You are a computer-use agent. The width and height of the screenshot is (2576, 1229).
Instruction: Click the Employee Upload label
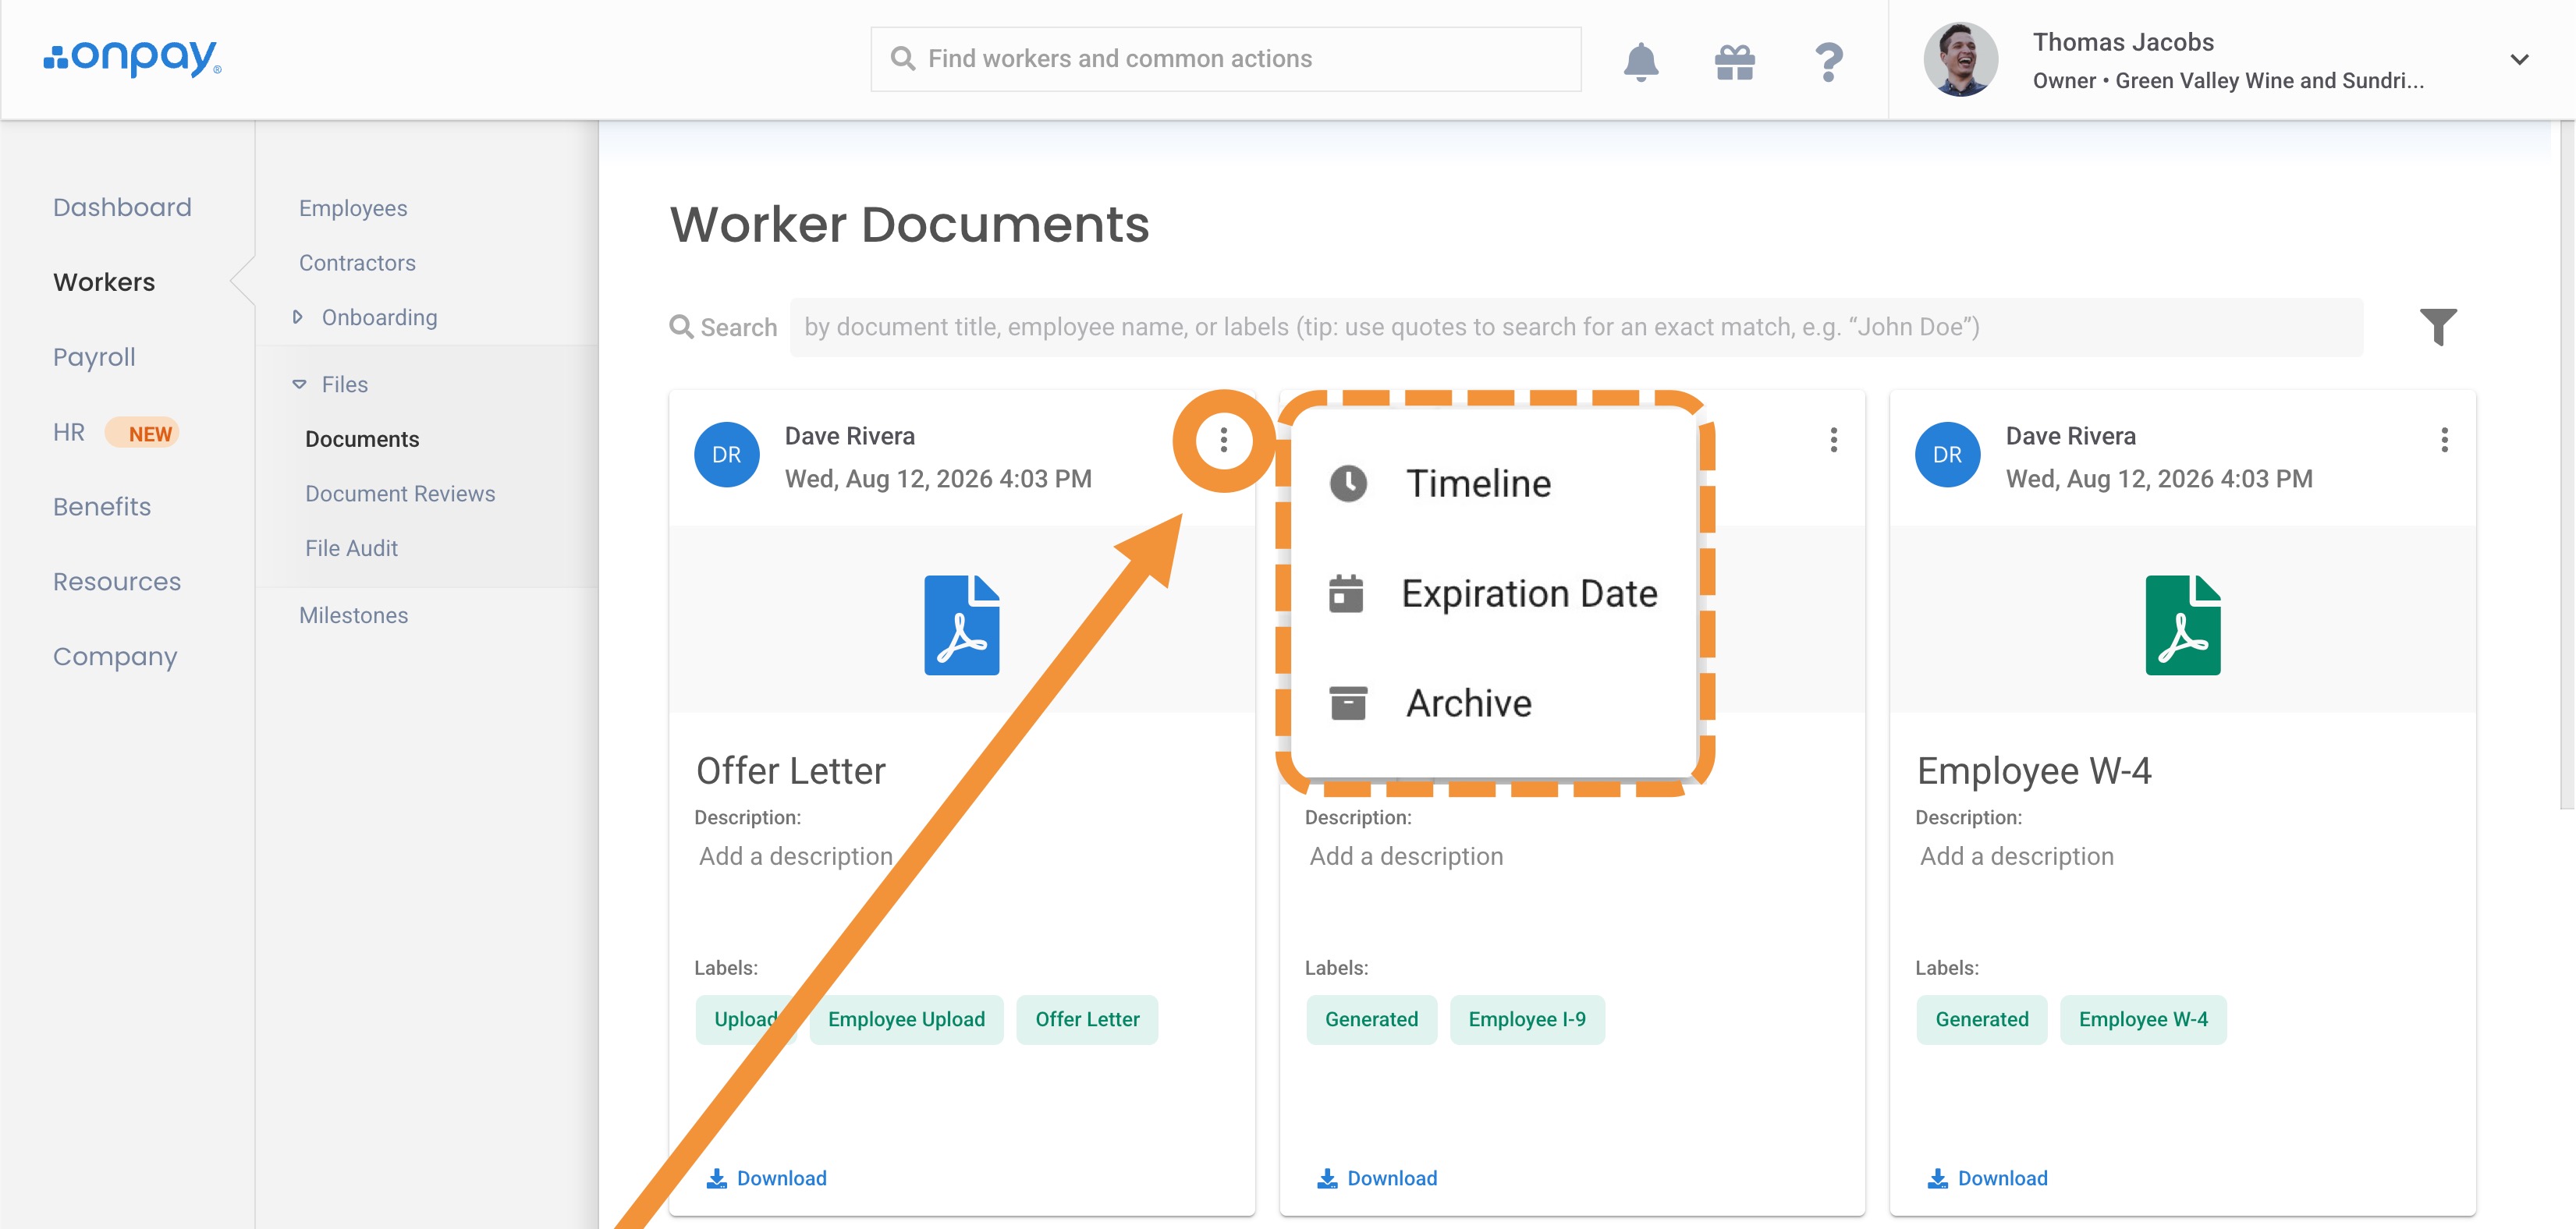[x=906, y=1020]
